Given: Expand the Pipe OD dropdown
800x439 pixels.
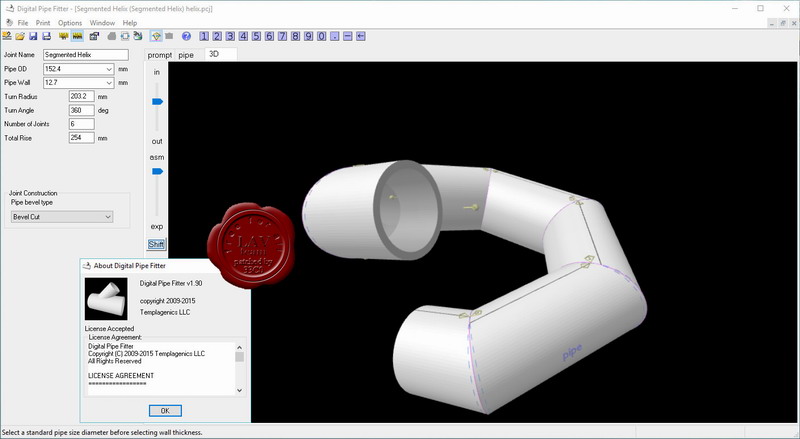Looking at the screenshot, I should pyautogui.click(x=109, y=69).
